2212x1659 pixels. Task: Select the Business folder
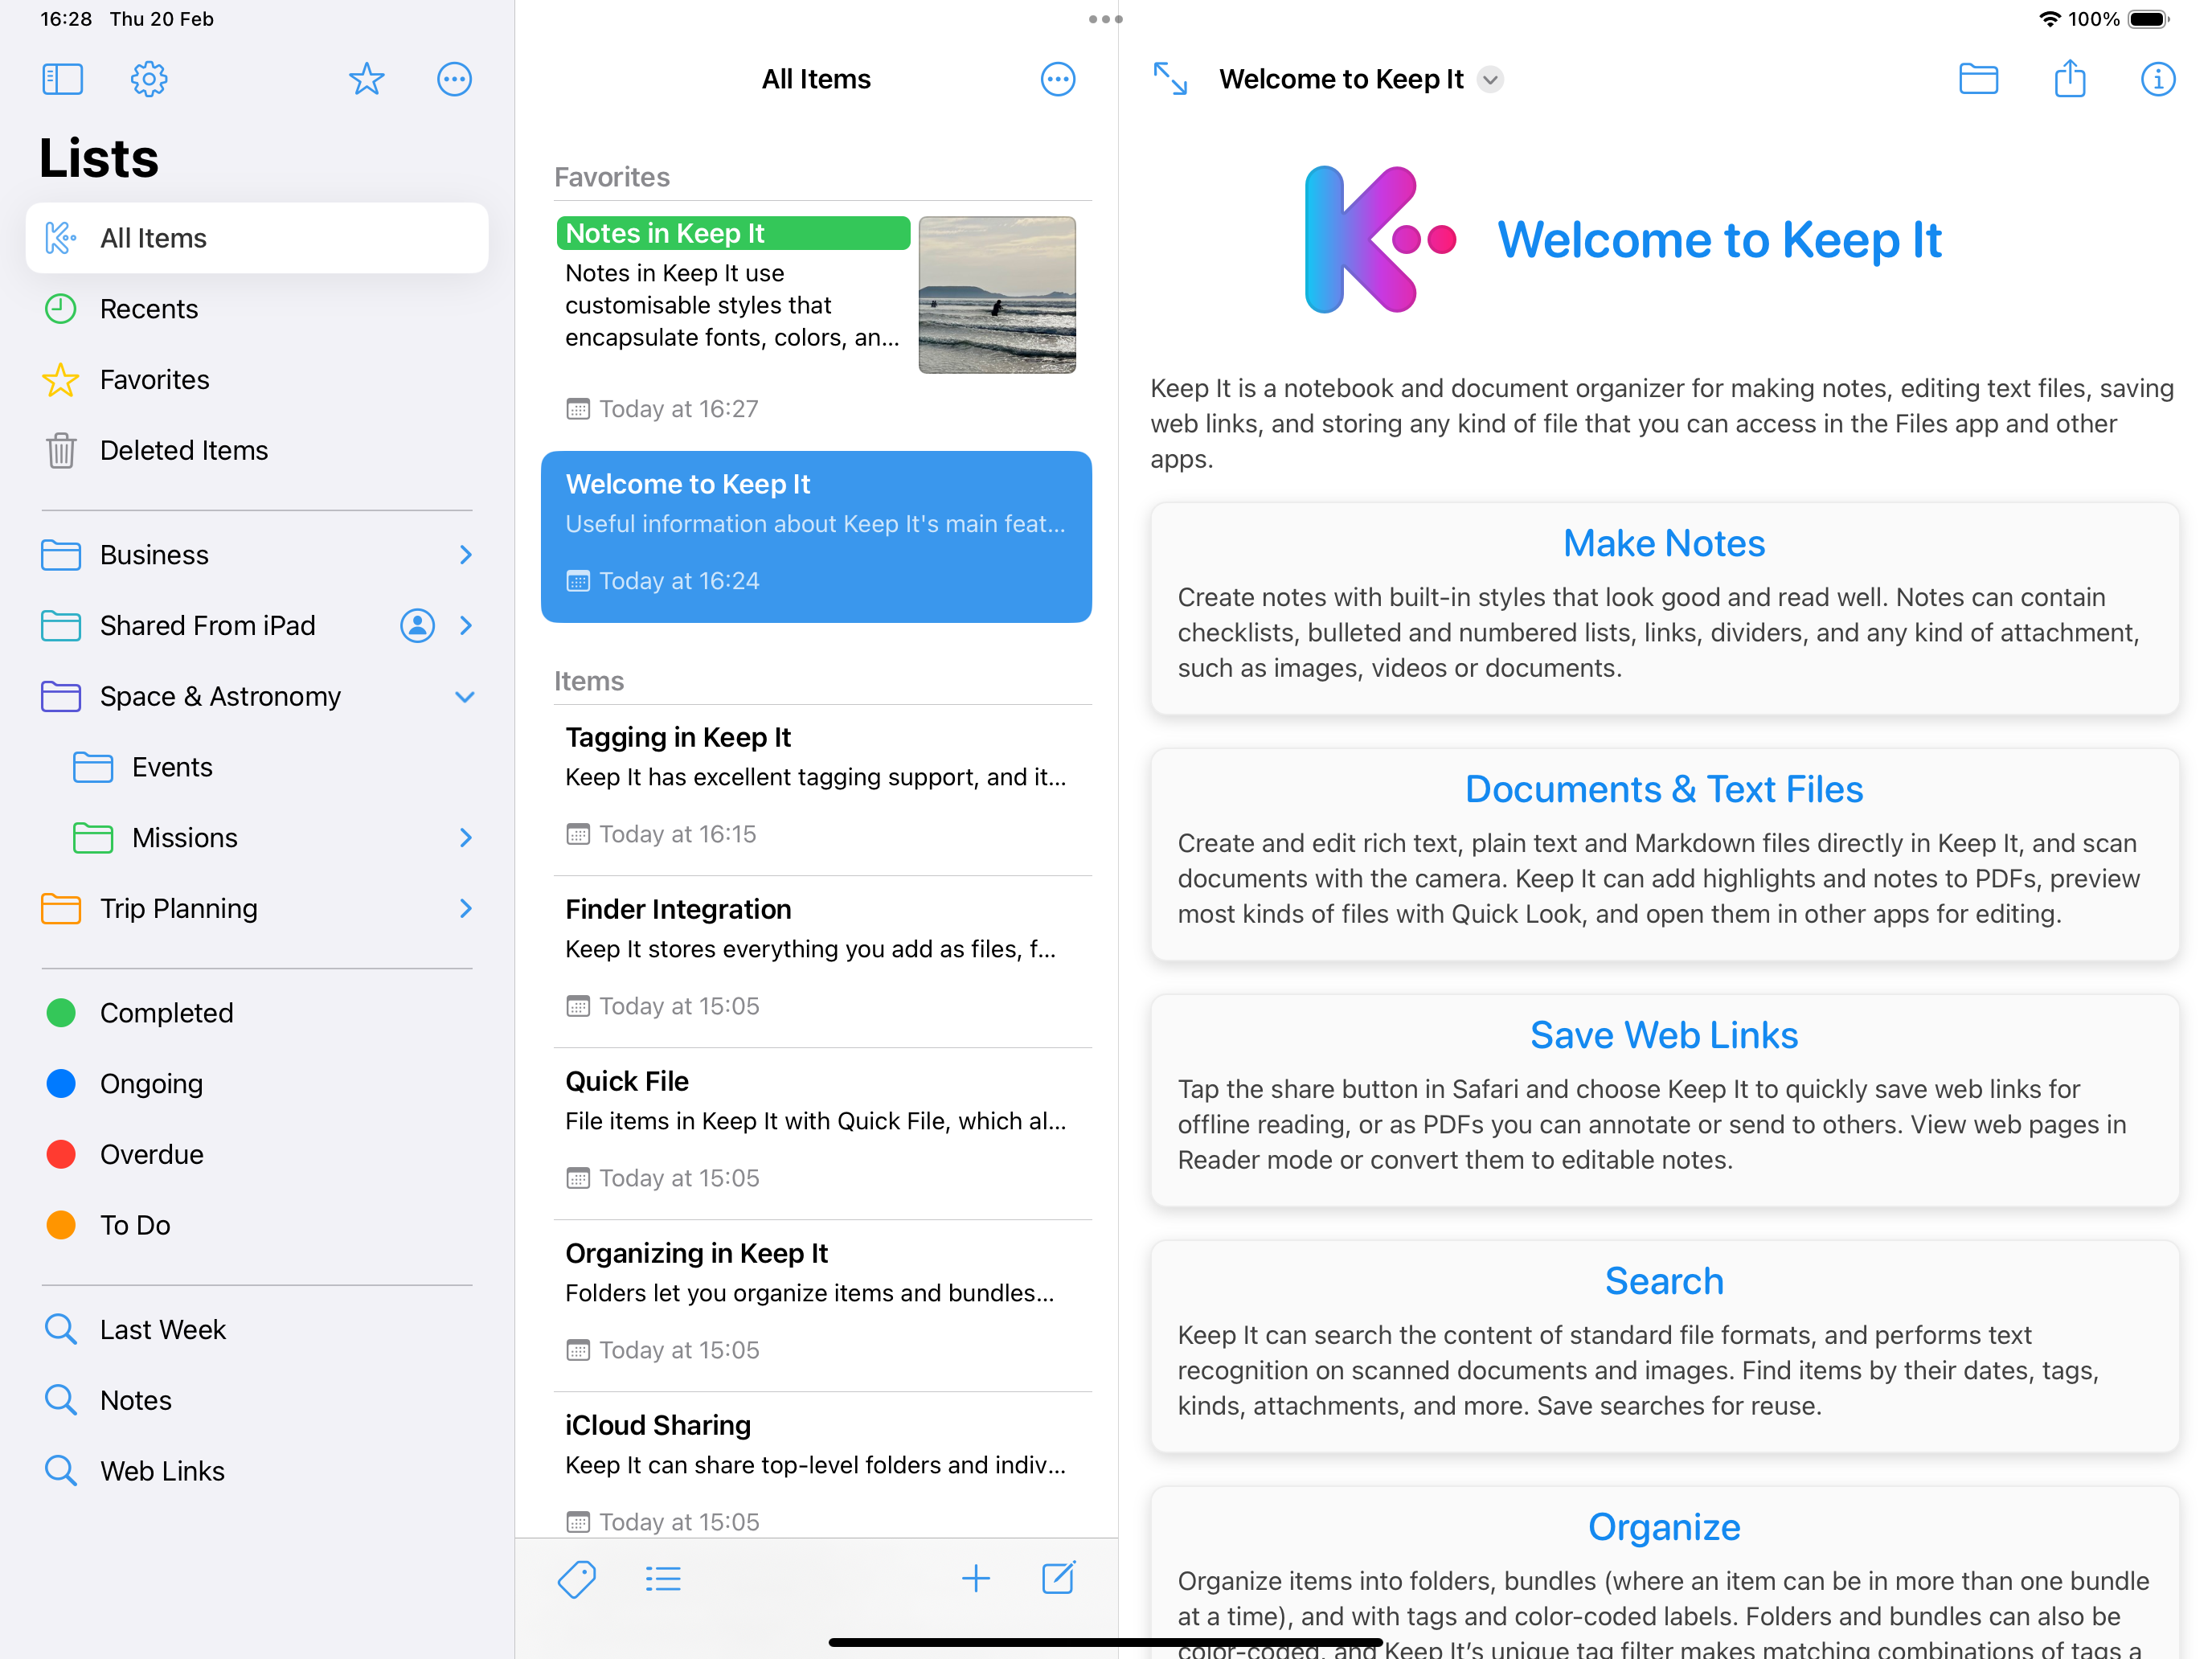coord(257,555)
